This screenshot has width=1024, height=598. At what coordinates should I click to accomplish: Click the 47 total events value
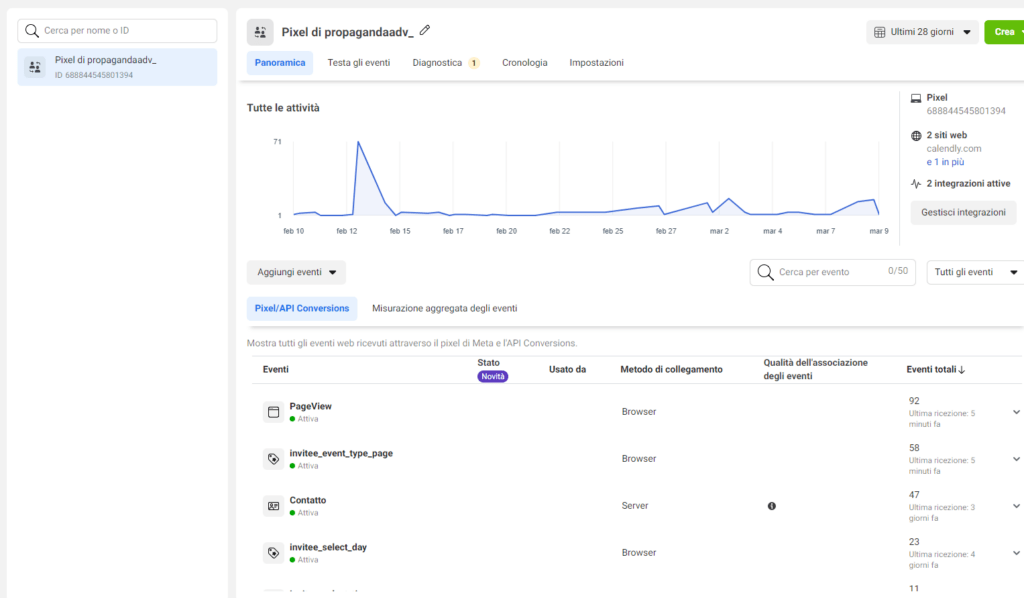point(914,495)
